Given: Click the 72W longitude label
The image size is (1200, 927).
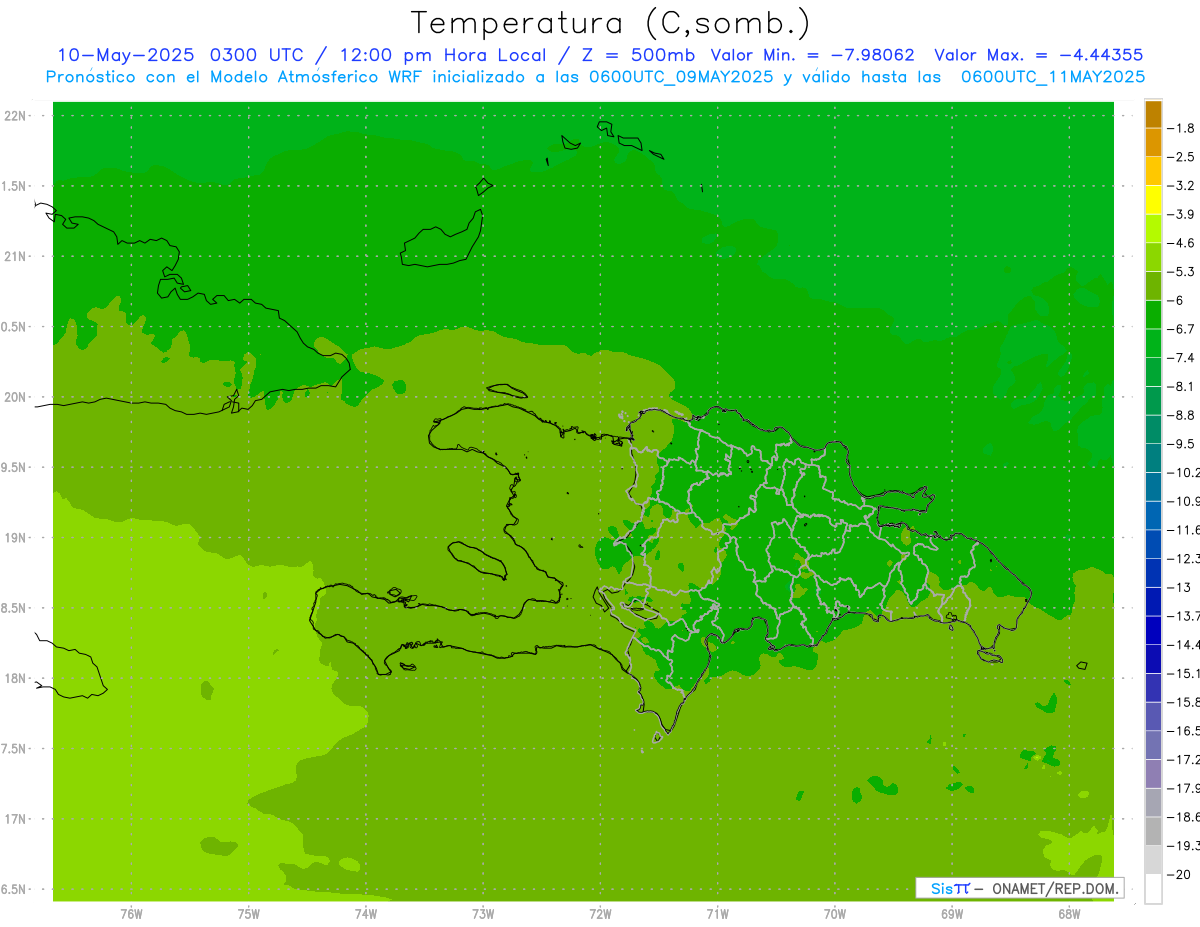Looking at the screenshot, I should click(600, 914).
